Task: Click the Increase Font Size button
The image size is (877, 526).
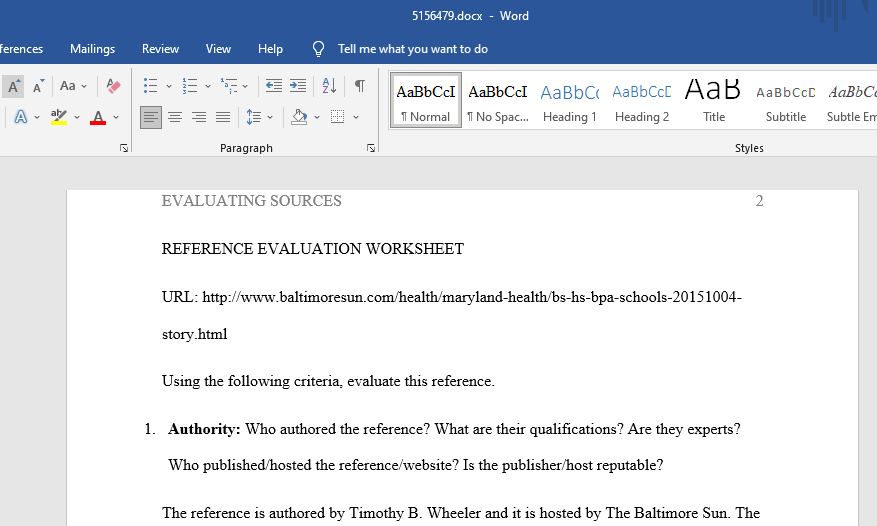Action: [13, 86]
